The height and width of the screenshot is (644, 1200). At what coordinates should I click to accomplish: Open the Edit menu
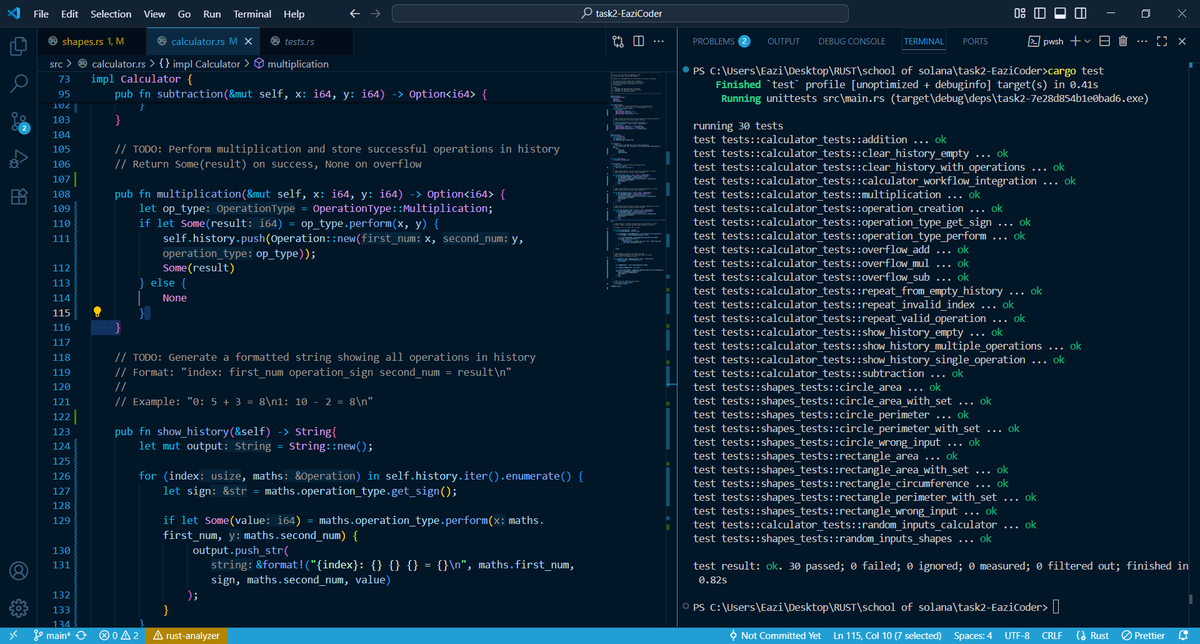point(70,14)
